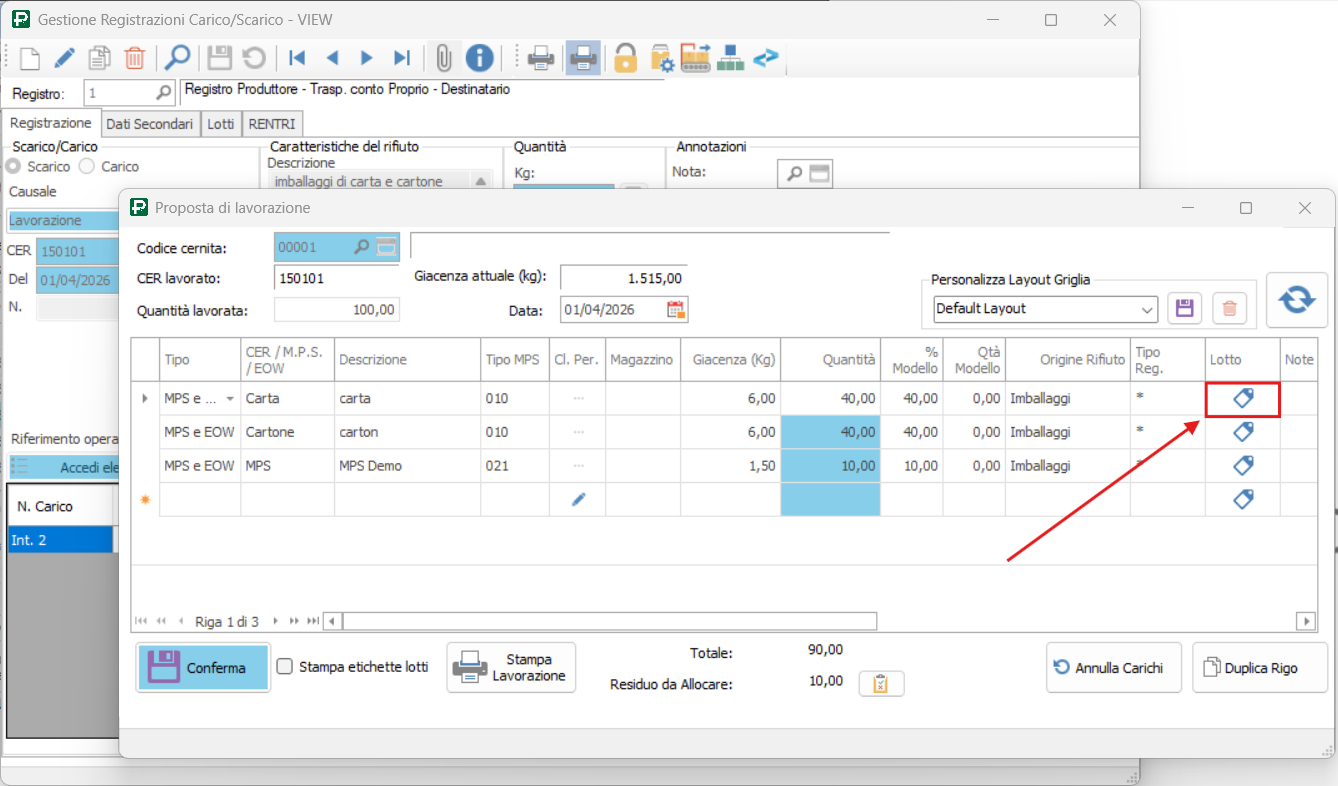Screen dimensions: 1338x786
Task: Enable Stampa etichette lotti checkbox
Action: [x=285, y=667]
